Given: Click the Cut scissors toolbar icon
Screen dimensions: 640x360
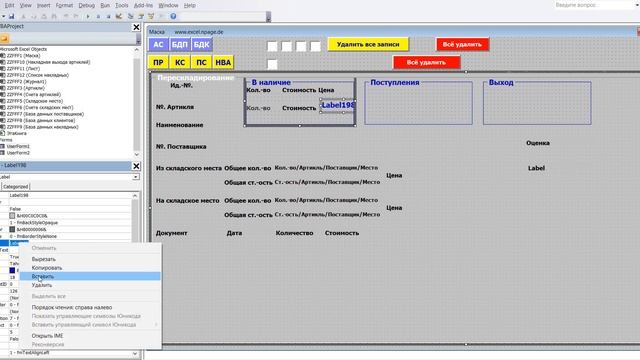Looking at the screenshot, I should [x=23, y=16].
